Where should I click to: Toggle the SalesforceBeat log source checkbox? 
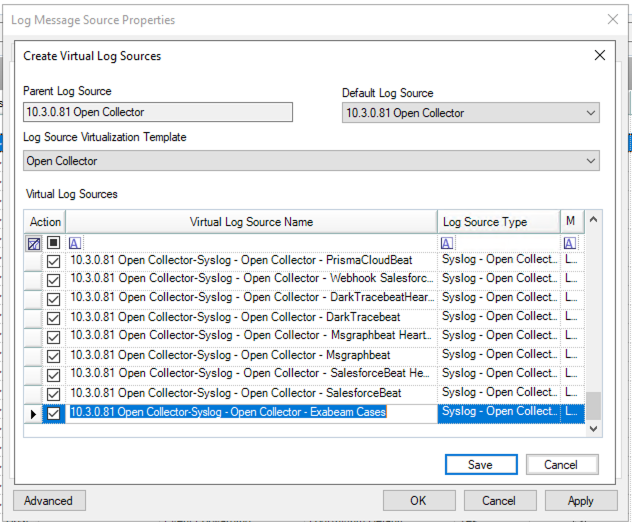click(54, 393)
